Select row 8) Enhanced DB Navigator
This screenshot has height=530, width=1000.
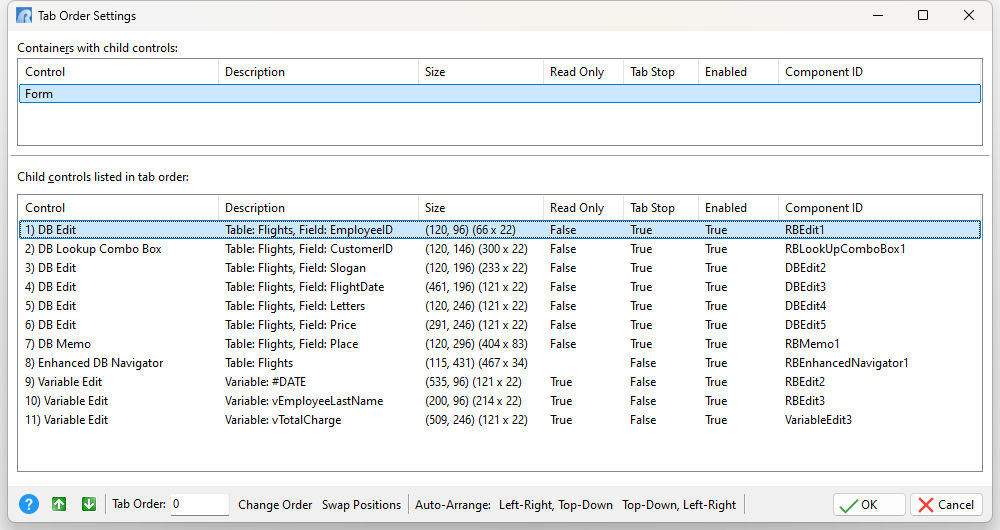[500, 363]
